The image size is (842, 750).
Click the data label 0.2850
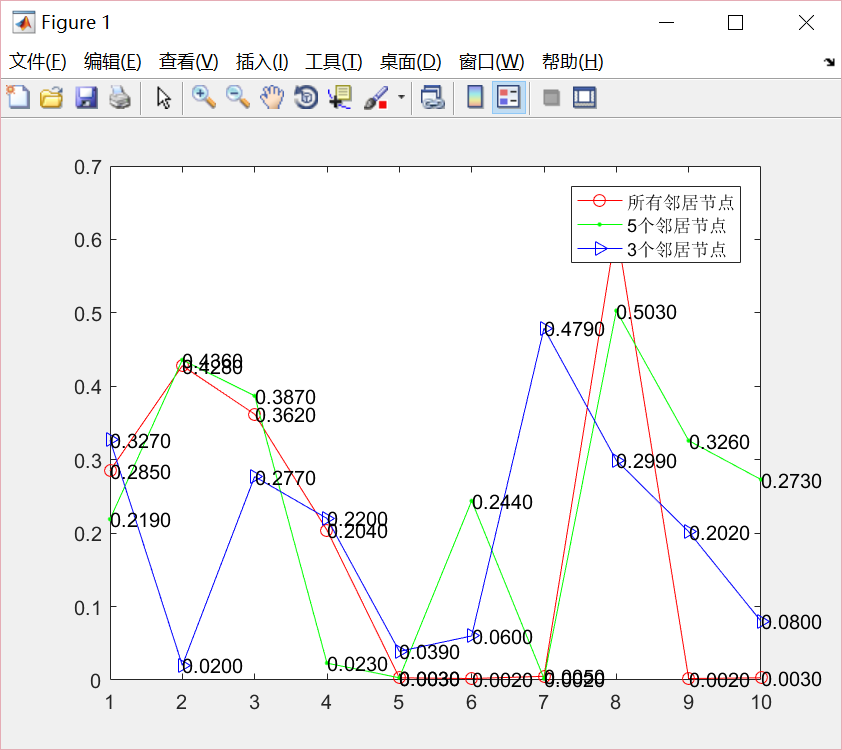click(x=140, y=472)
